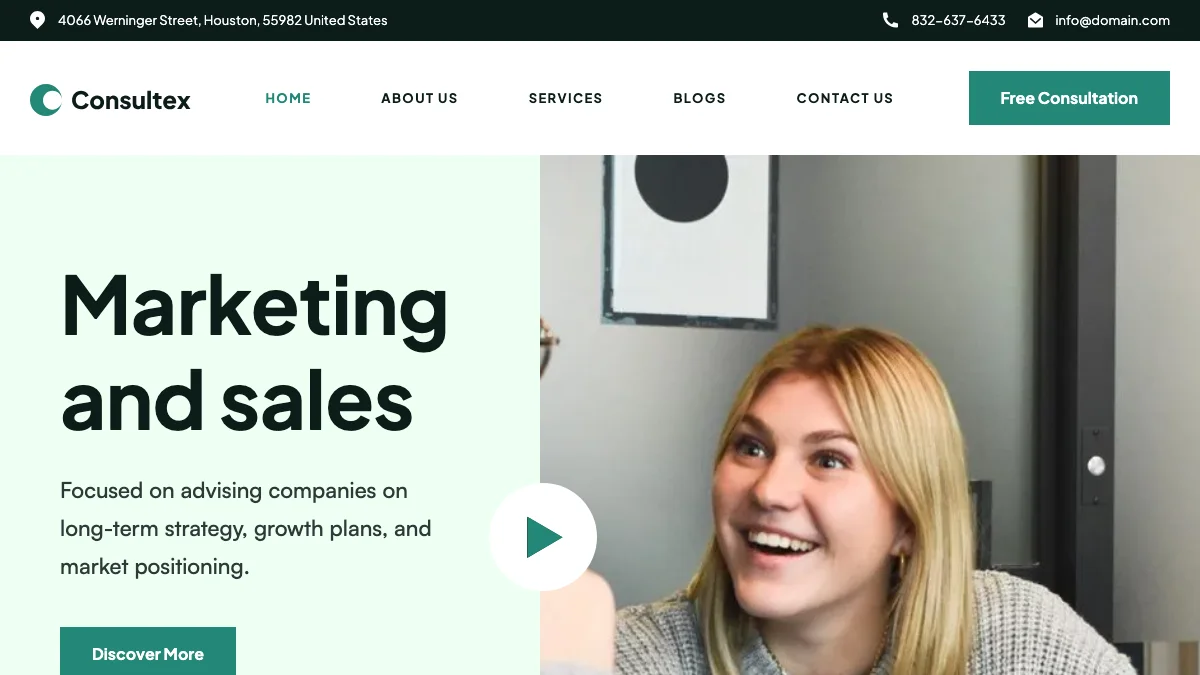
Task: Click the phone handset icon
Action: tap(890, 20)
